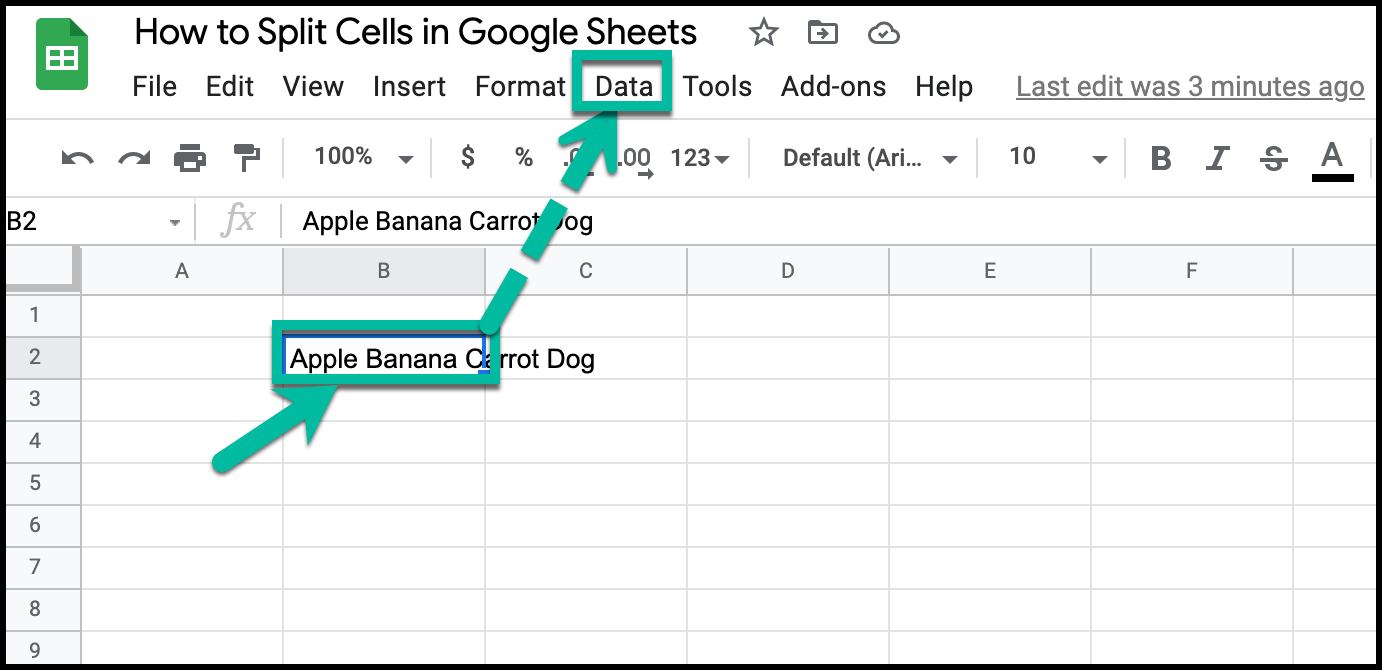
Task: Open the Print icon
Action: click(x=188, y=157)
